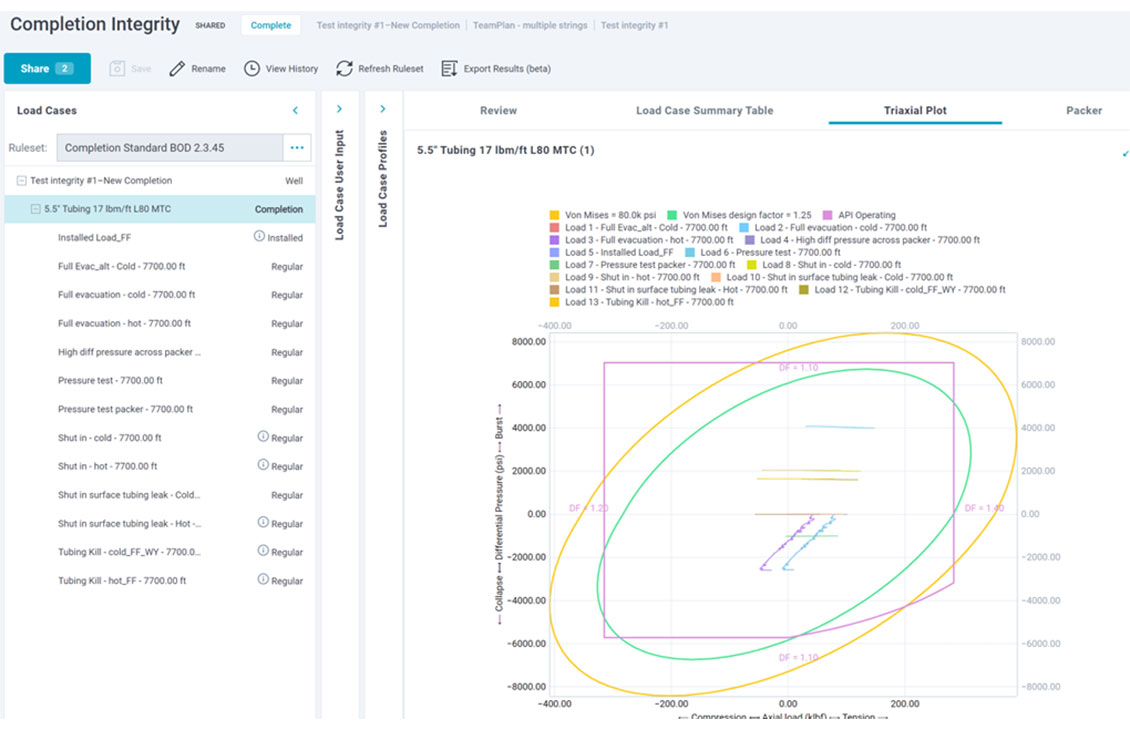The image size is (1130, 730).
Task: Click info icon for Shut in - cold
Action: tap(263, 437)
